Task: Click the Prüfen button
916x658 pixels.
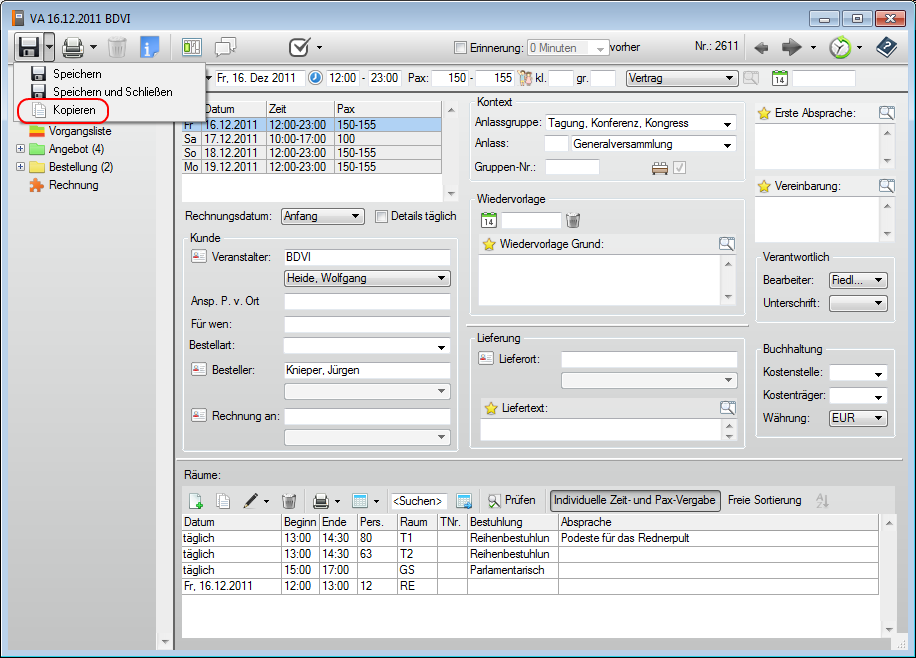Action: click(512, 500)
